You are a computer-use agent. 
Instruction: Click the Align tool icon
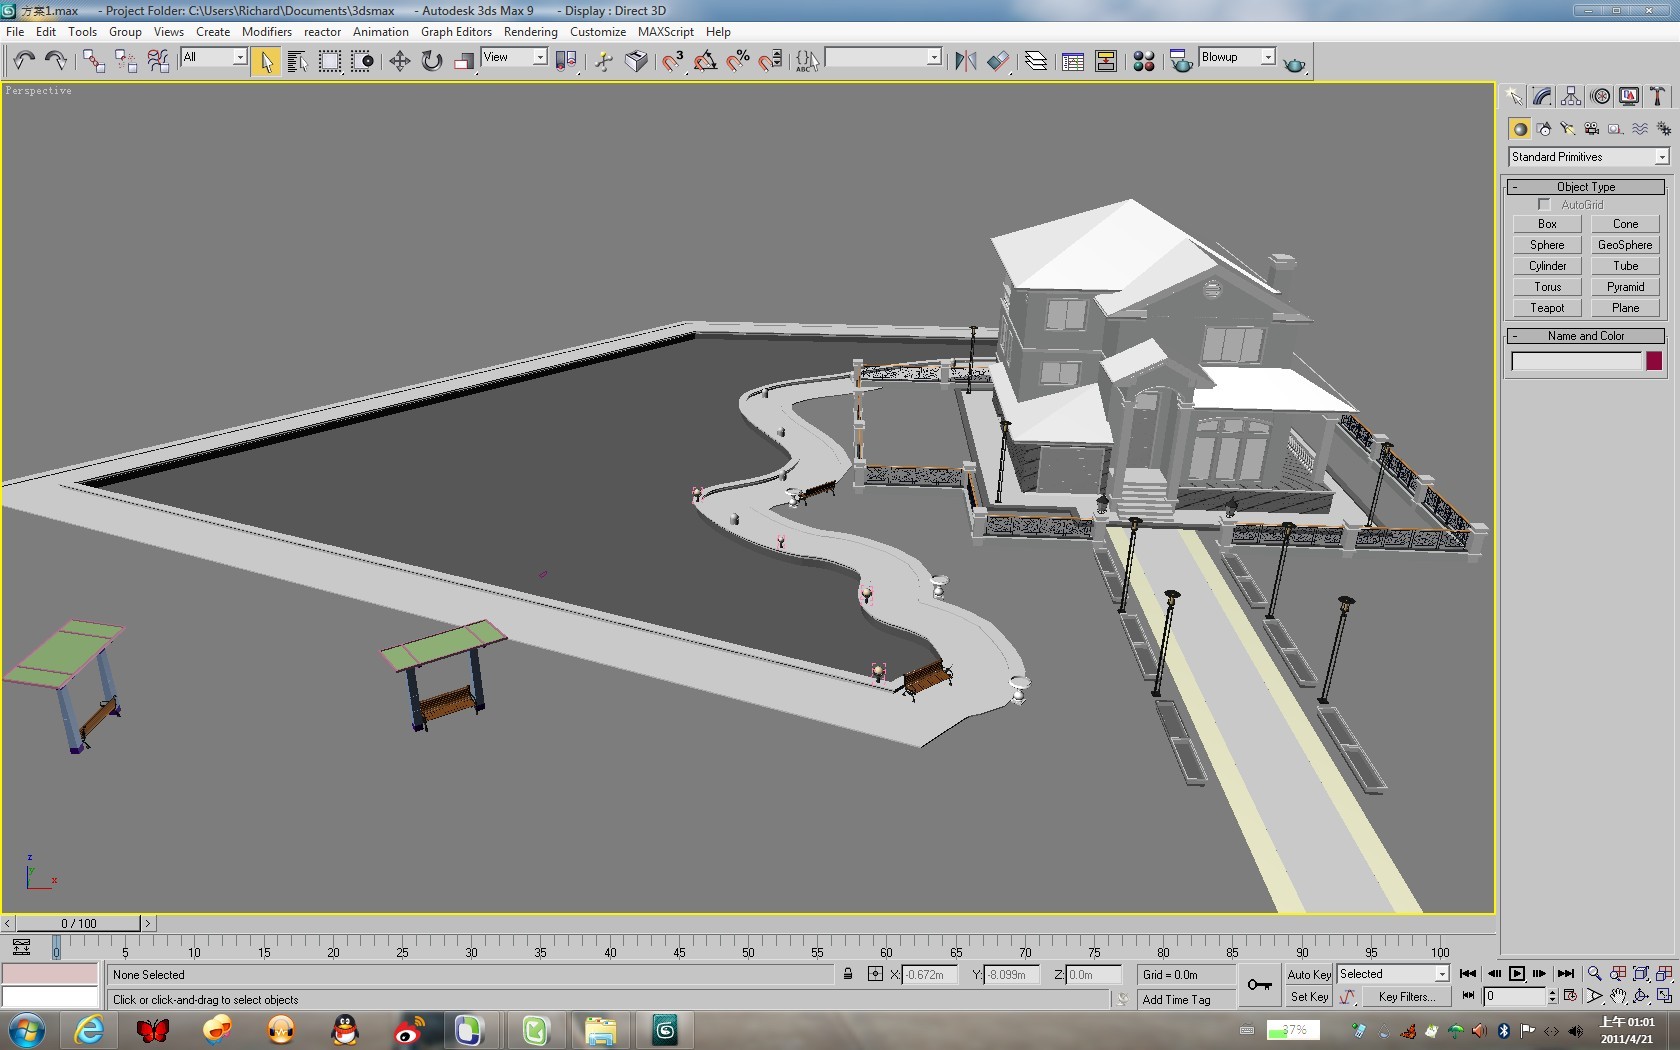click(998, 61)
